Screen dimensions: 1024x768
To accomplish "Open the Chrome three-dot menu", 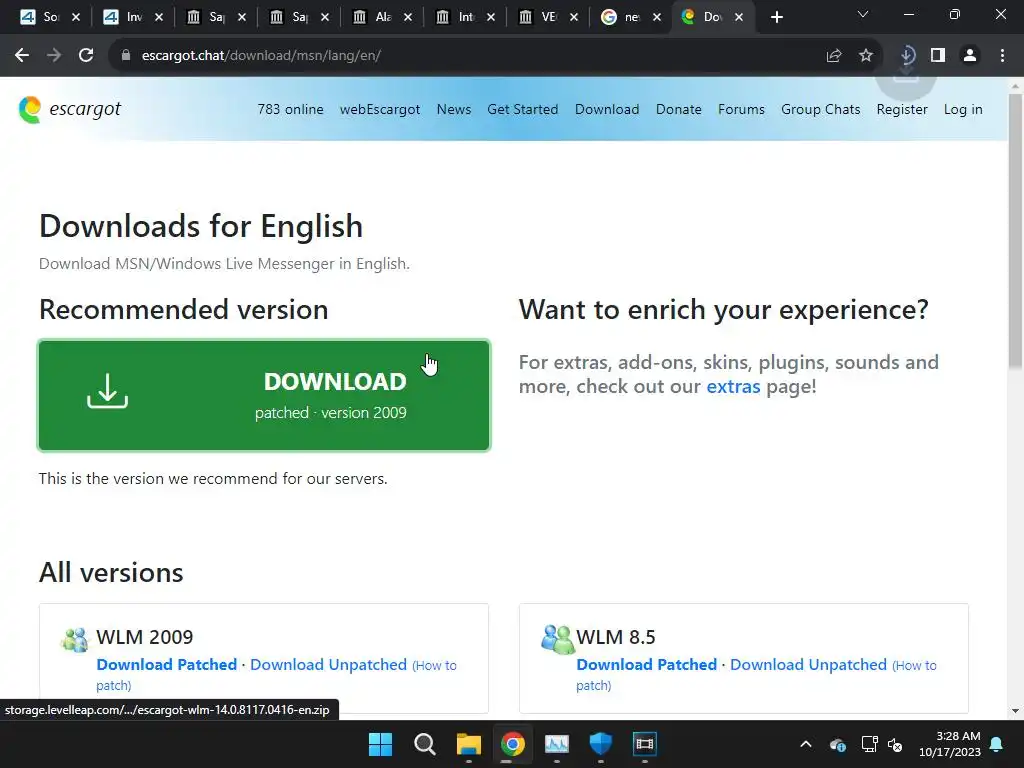I will click(x=1002, y=56).
